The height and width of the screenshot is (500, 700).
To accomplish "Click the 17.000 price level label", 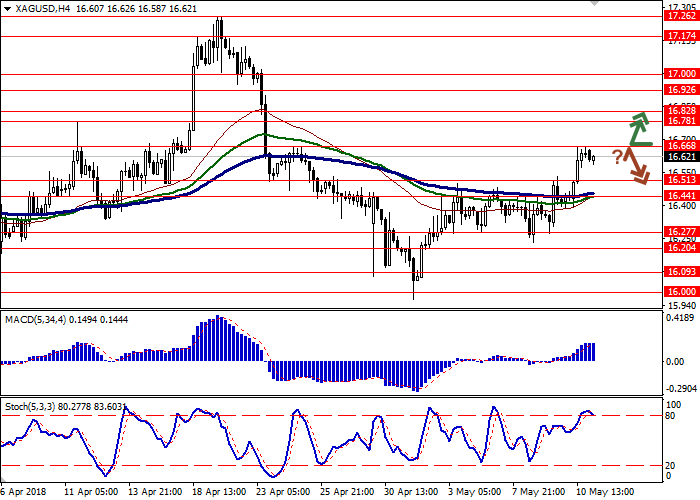I will pyautogui.click(x=681, y=73).
